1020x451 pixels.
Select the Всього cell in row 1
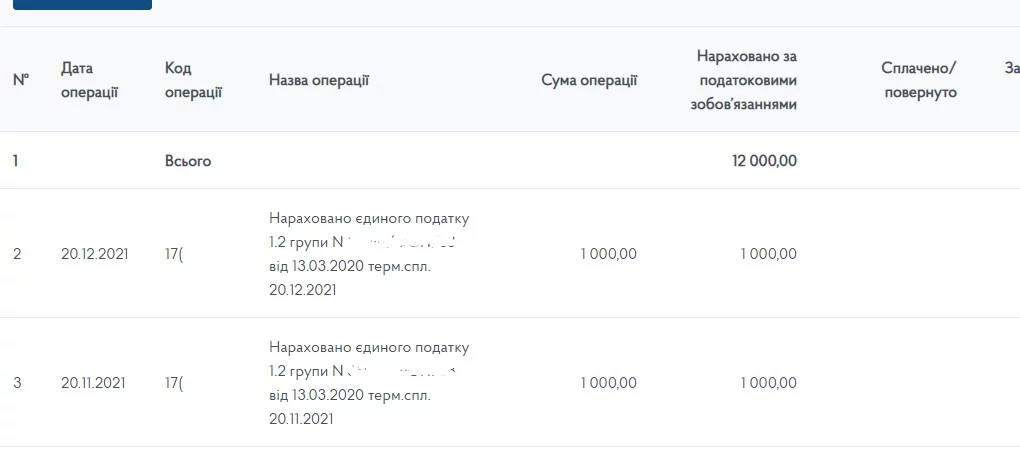[x=188, y=160]
